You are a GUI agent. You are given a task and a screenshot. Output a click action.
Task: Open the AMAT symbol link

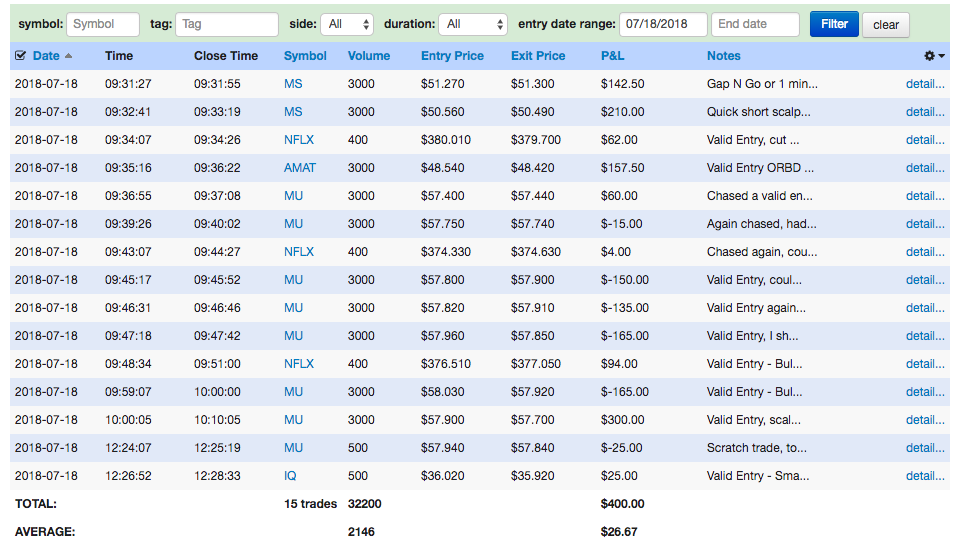click(x=300, y=168)
